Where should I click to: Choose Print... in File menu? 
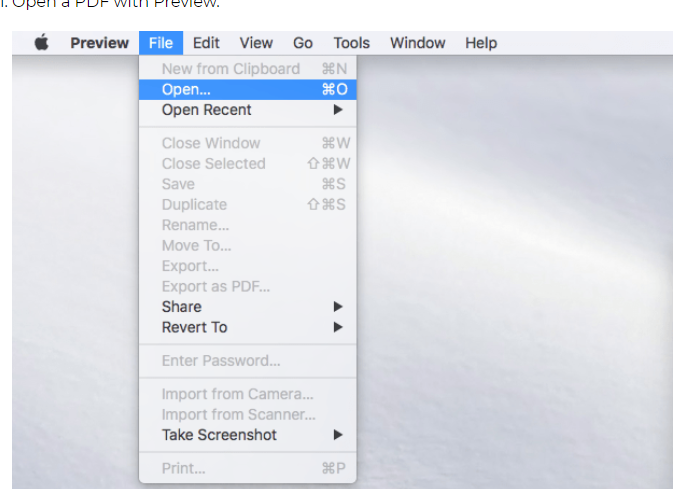coord(248,468)
